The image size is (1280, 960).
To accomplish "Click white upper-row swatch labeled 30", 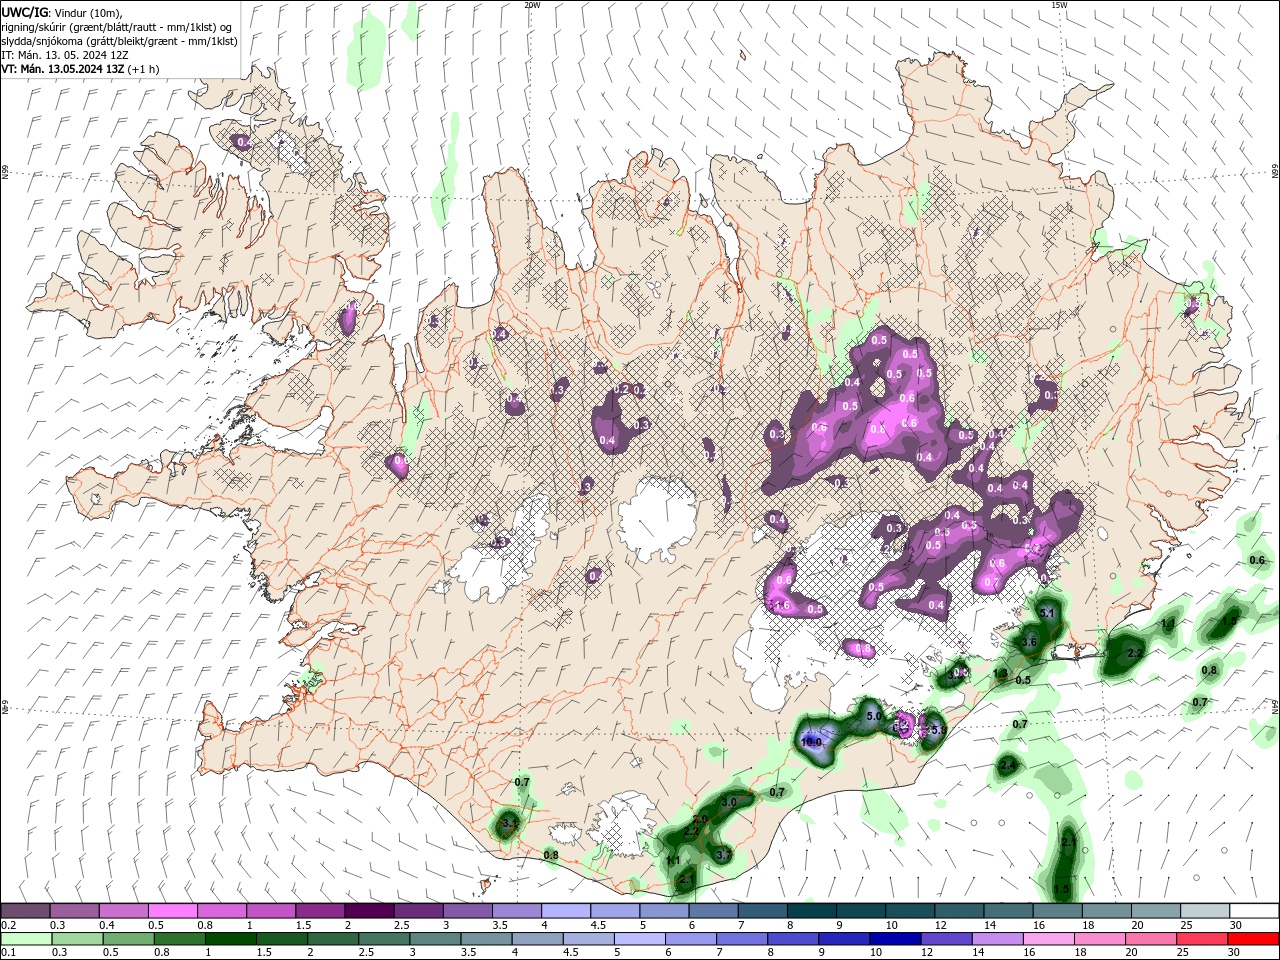I will 1255,911.
